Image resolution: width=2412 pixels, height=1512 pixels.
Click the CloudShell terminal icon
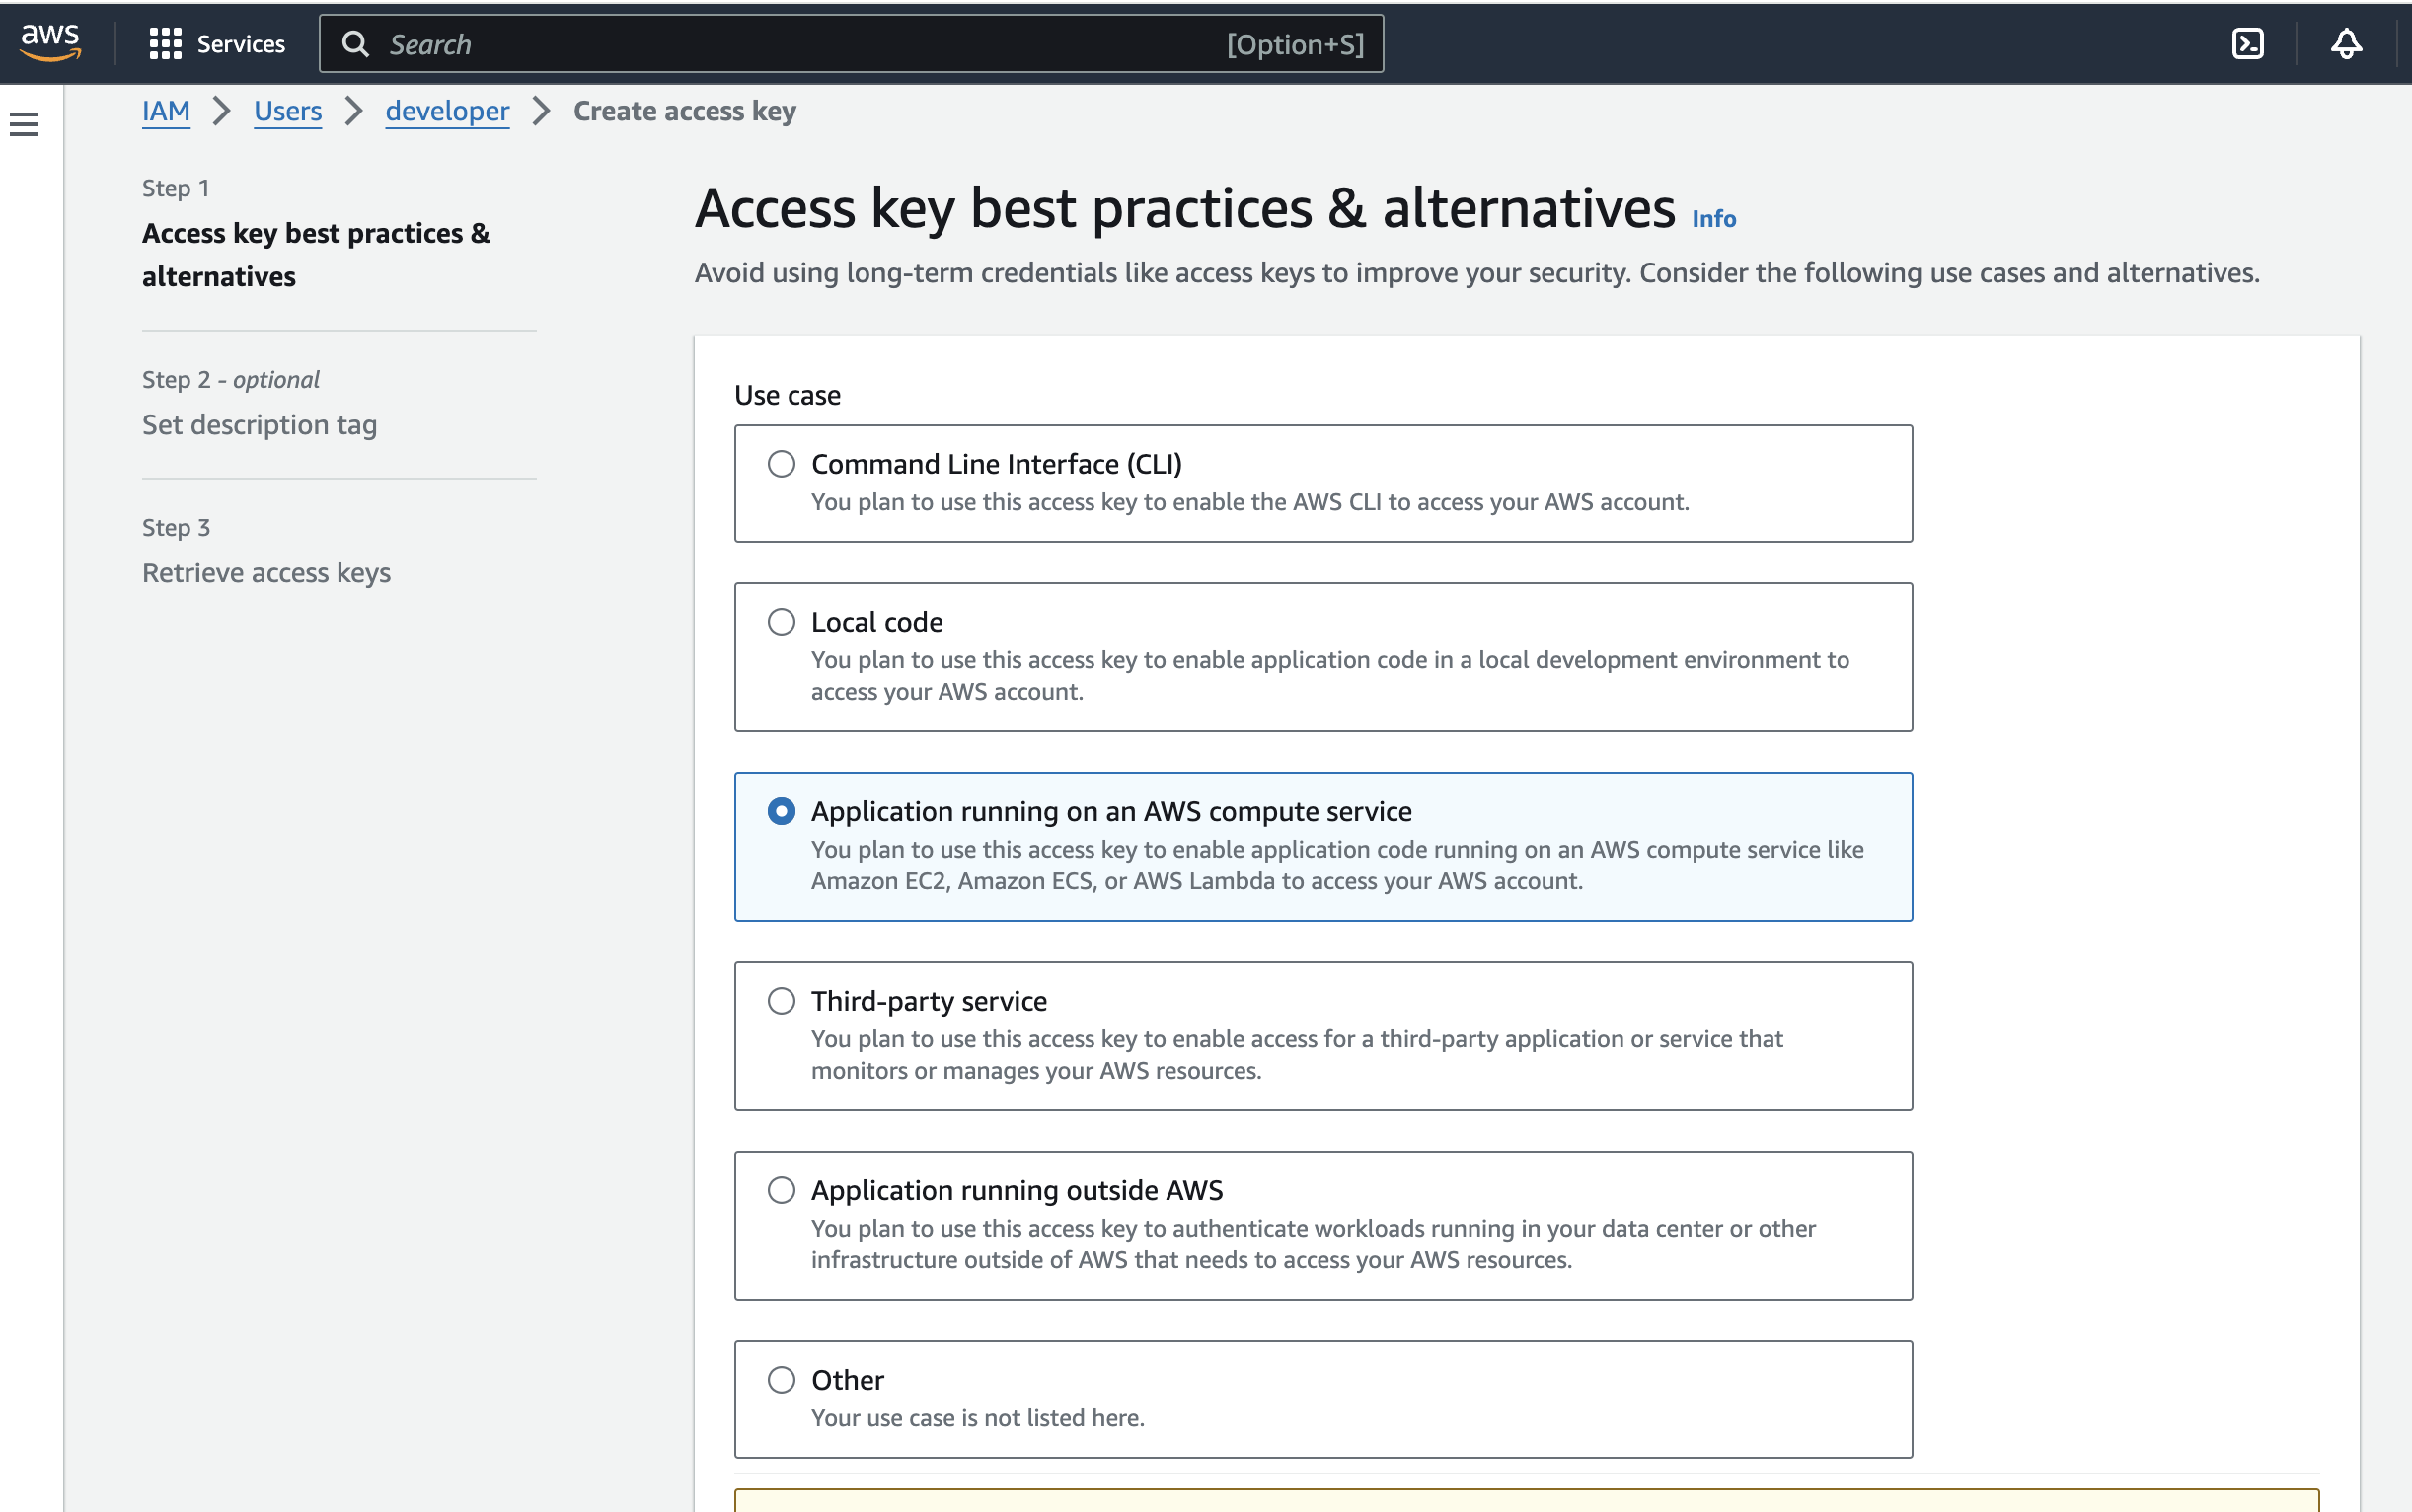[2250, 43]
